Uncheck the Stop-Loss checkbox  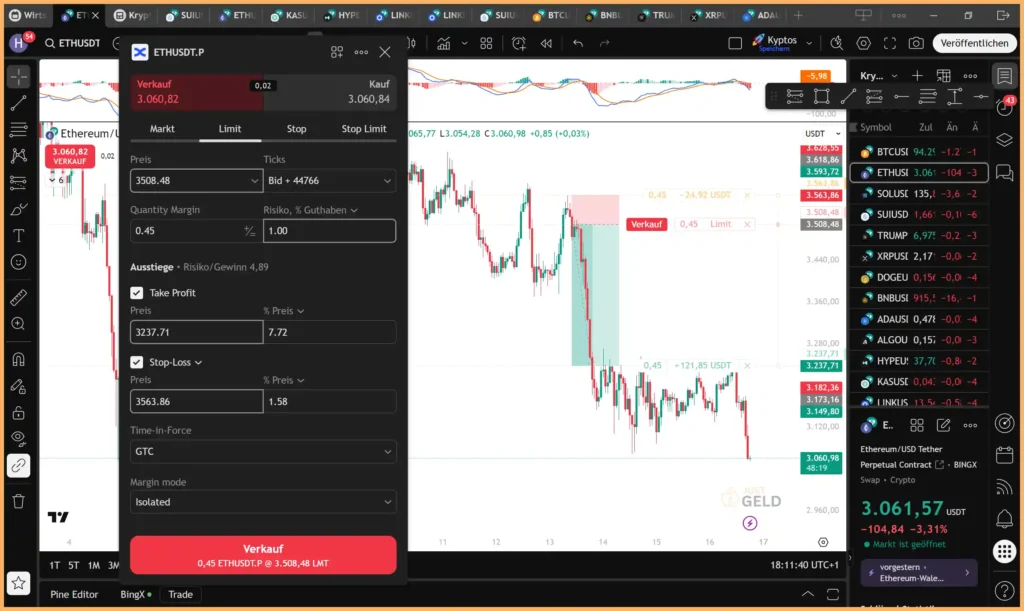click(137, 362)
